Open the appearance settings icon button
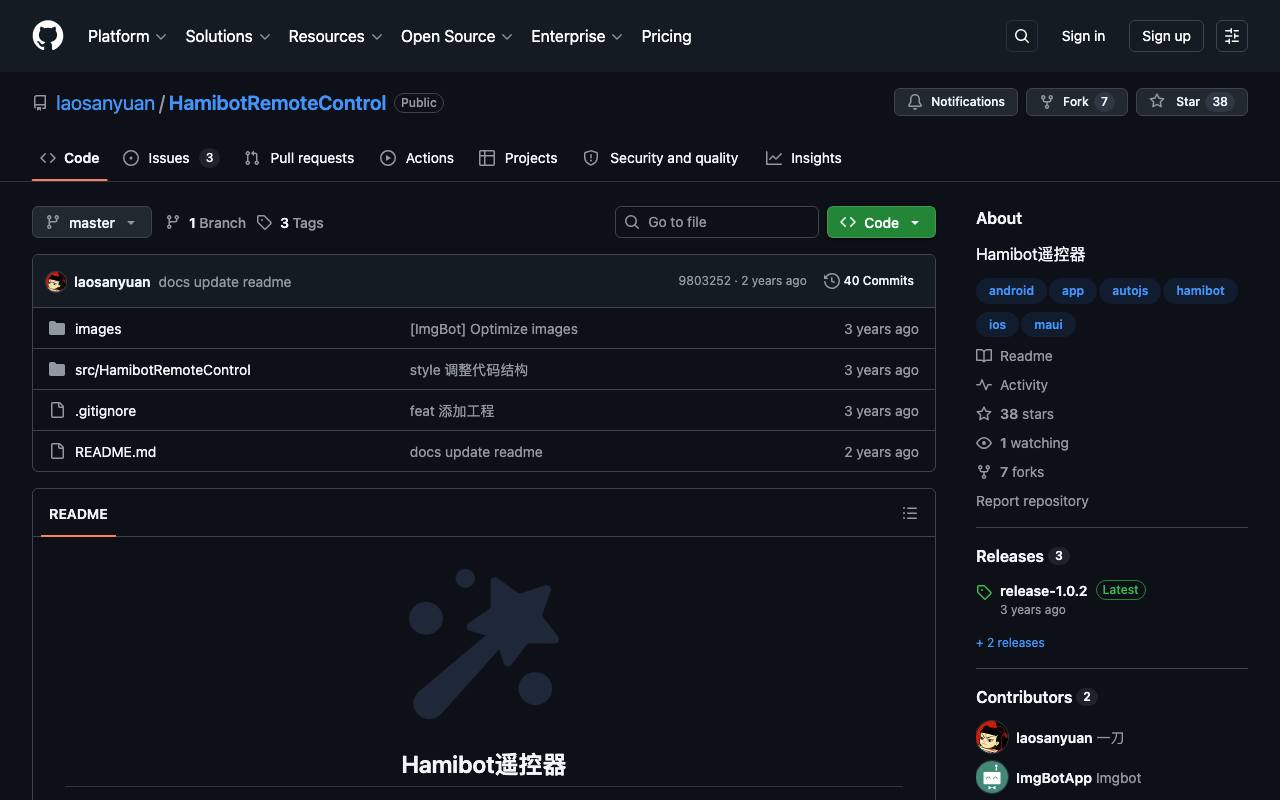 coord(1232,36)
